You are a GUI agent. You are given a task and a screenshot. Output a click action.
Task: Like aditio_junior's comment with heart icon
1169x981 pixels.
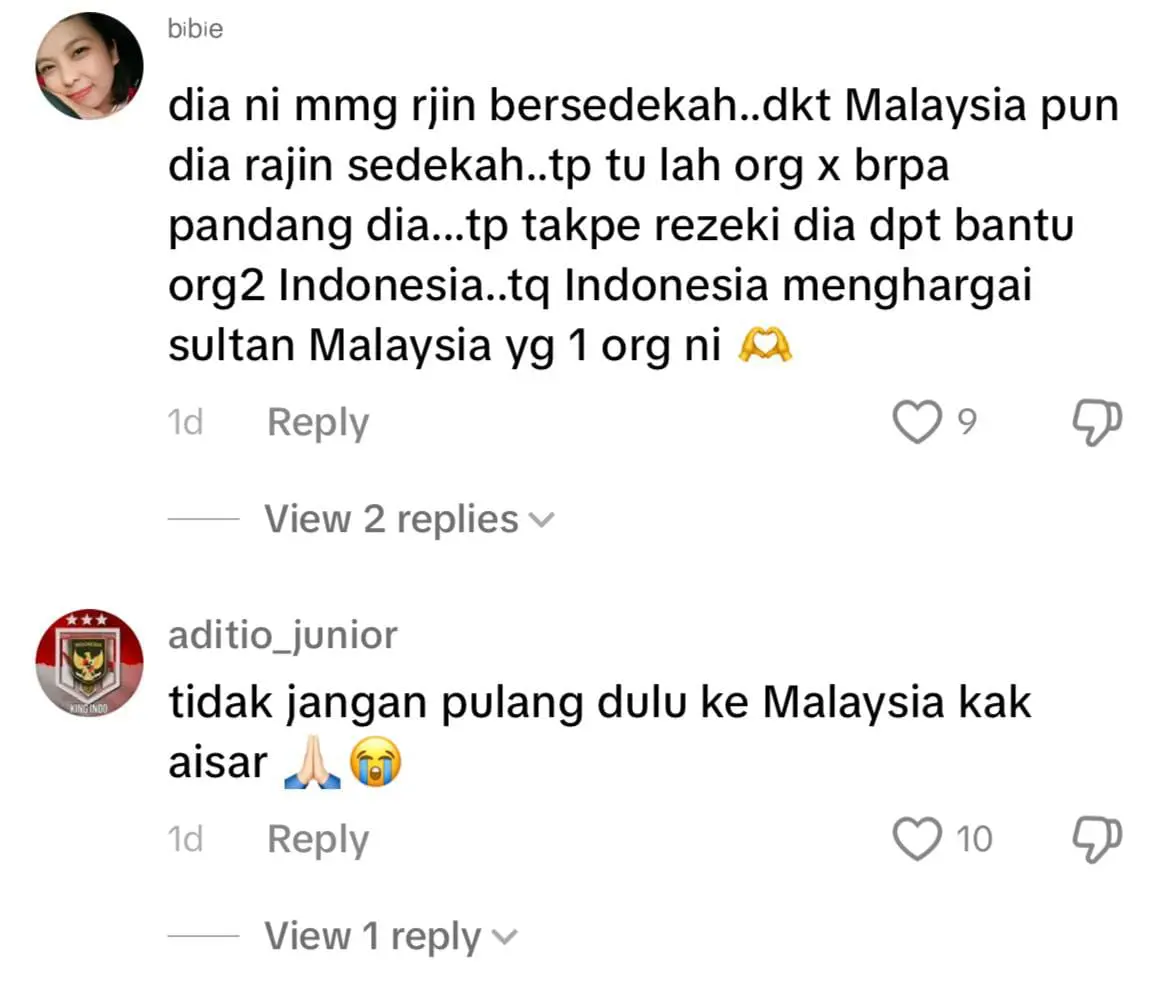(917, 839)
